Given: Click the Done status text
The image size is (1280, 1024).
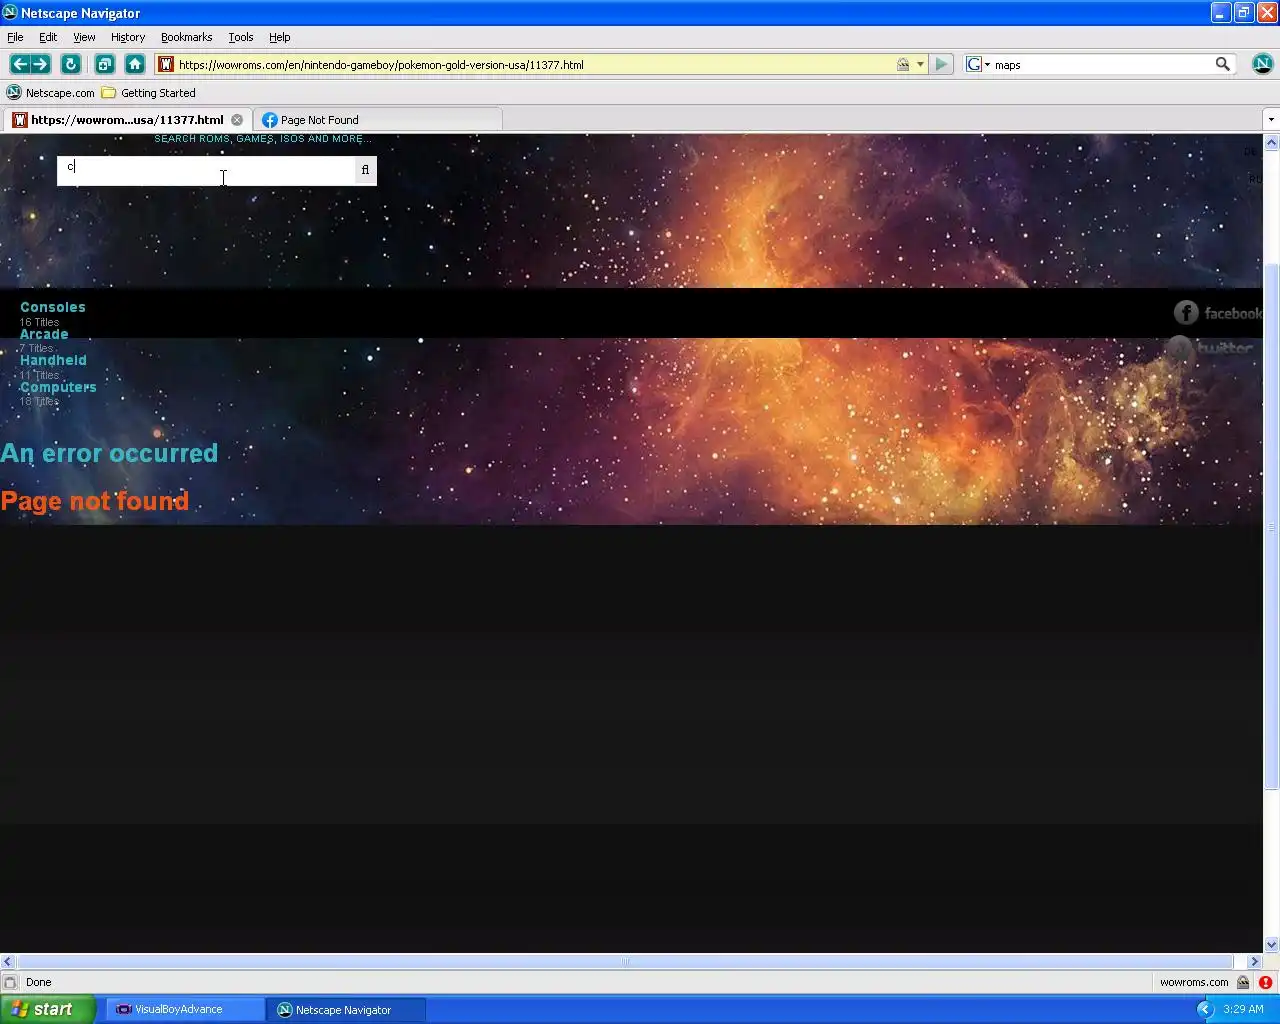Looking at the screenshot, I should [38, 982].
